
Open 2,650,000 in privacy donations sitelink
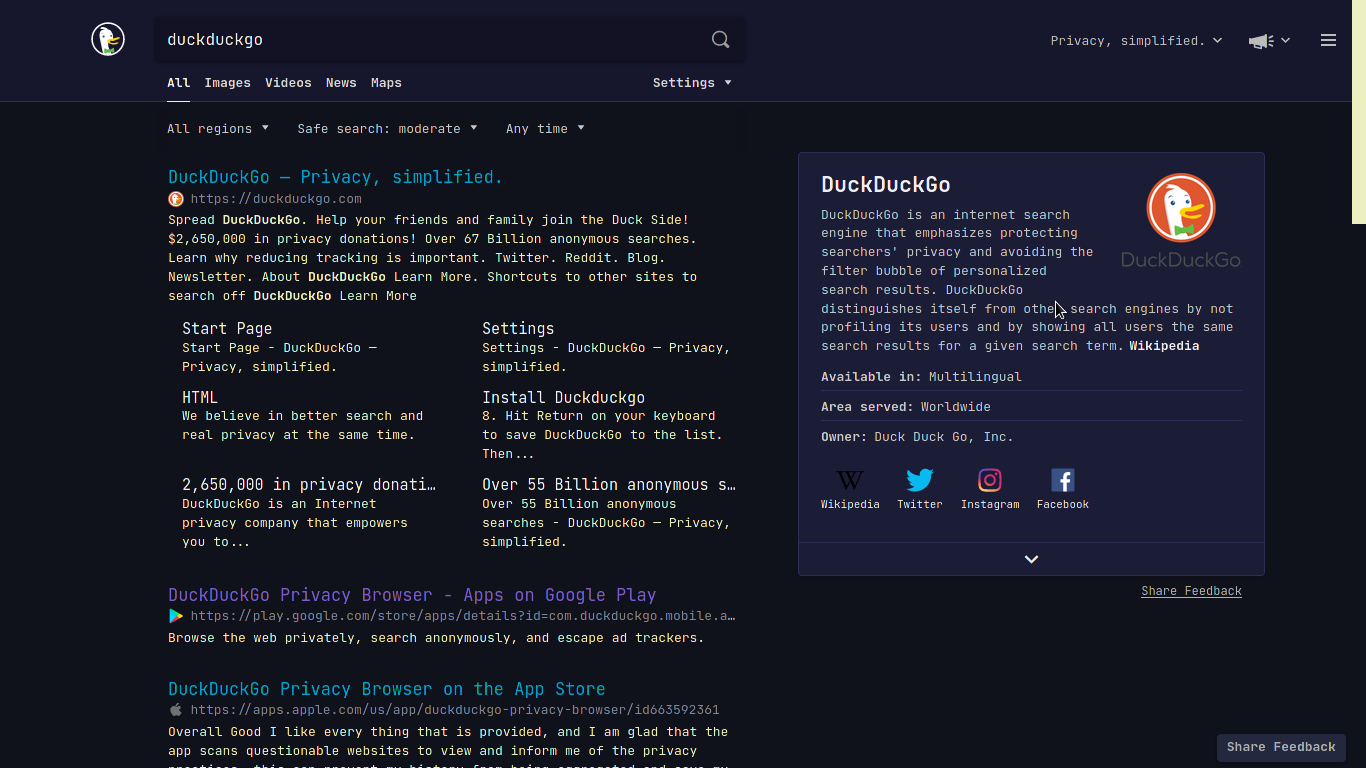click(x=309, y=485)
